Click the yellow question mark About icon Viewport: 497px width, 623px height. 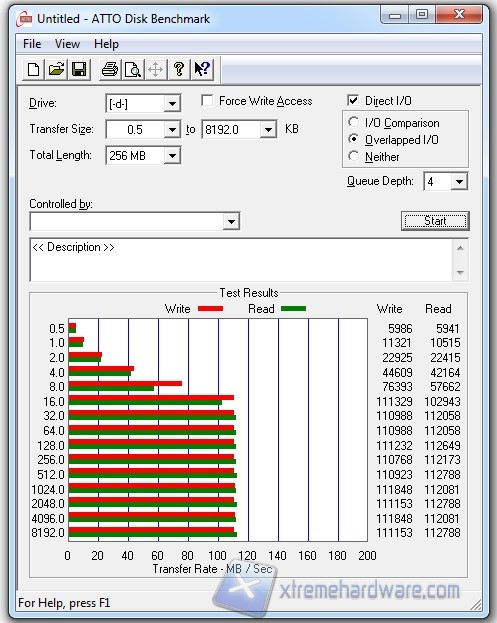click(x=178, y=70)
